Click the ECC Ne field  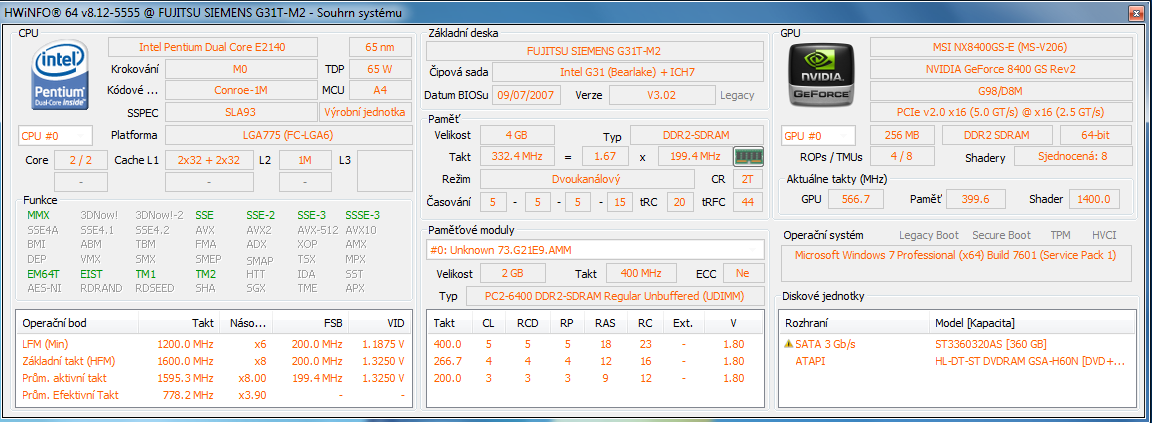tap(743, 273)
